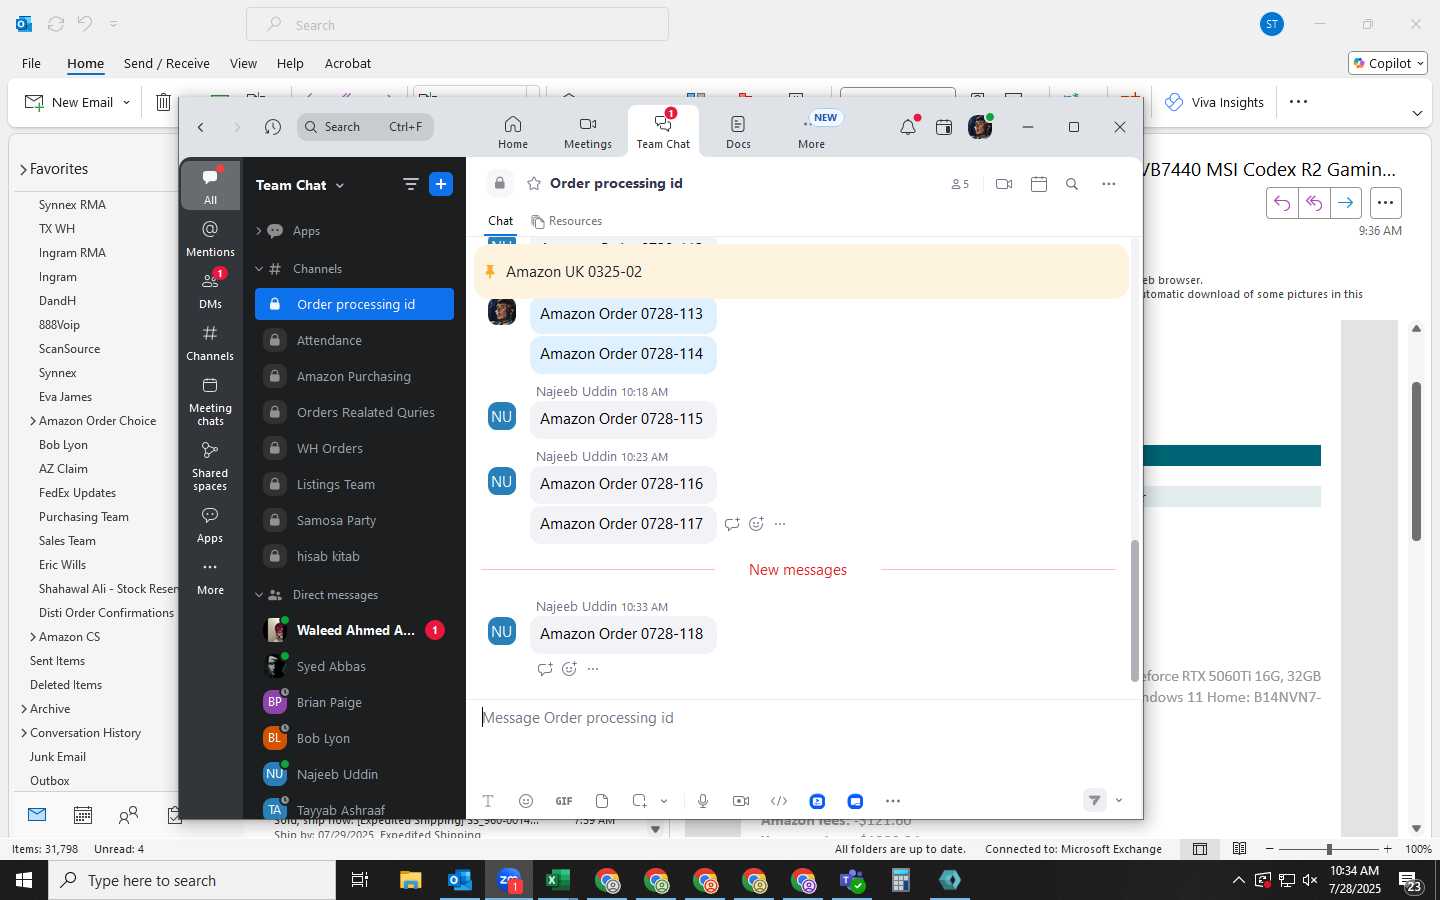
Task: Insert code snippet in composer
Action: 779,801
